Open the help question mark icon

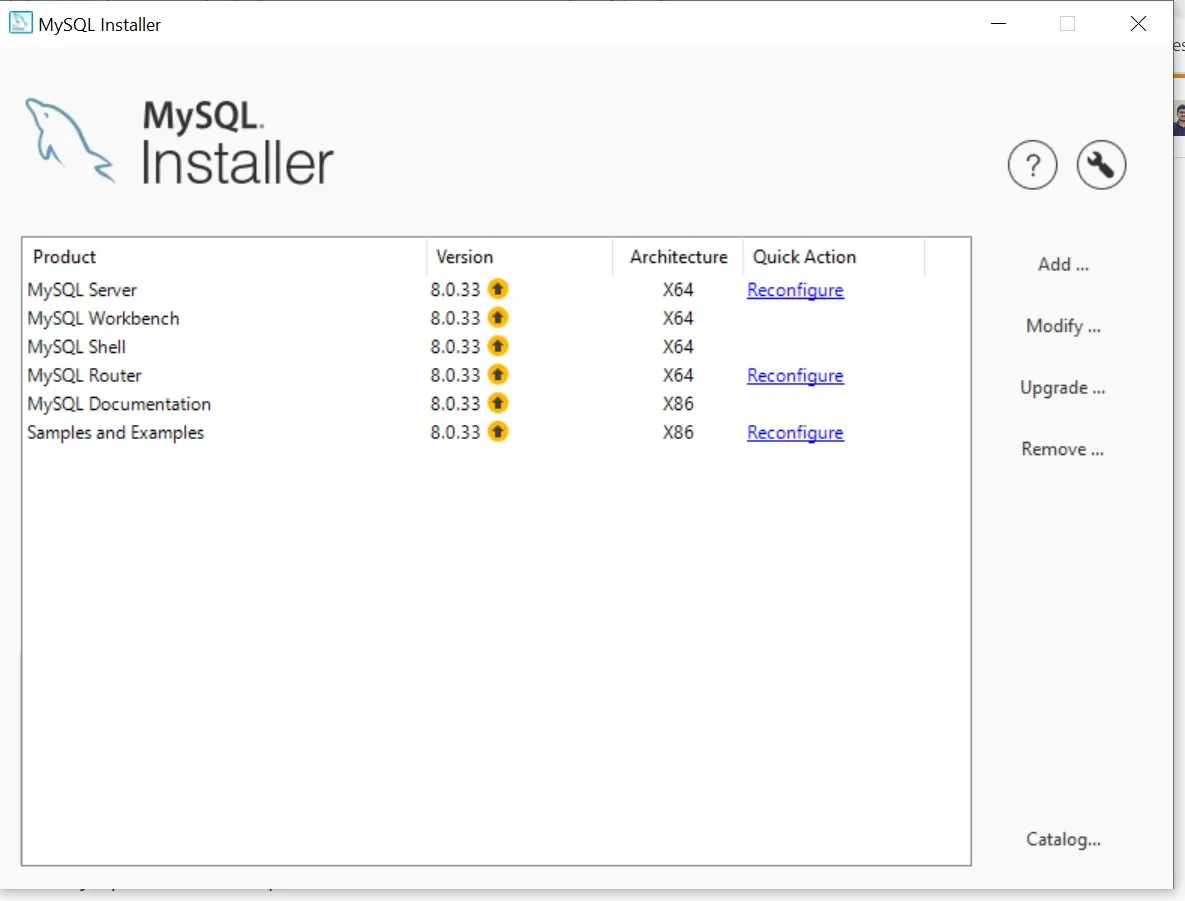coord(1032,165)
